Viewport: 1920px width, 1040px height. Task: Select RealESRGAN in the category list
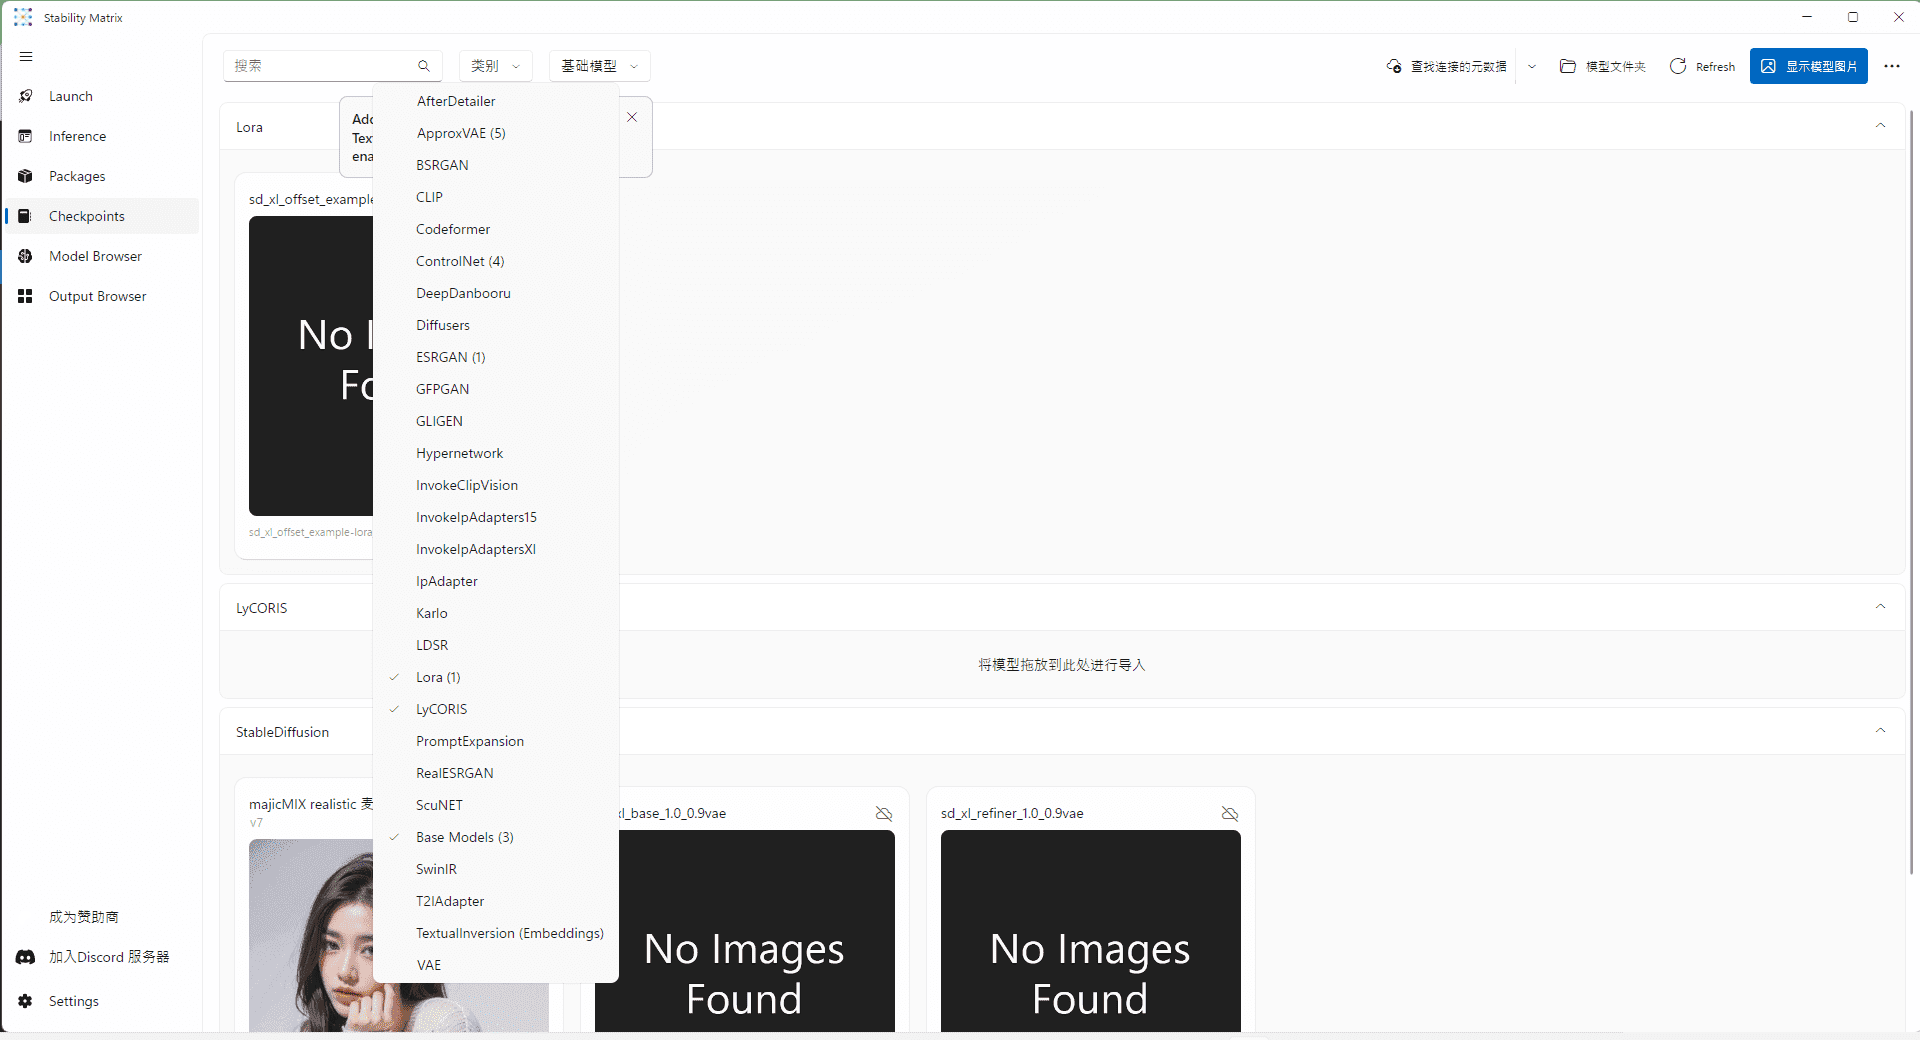coord(496,773)
